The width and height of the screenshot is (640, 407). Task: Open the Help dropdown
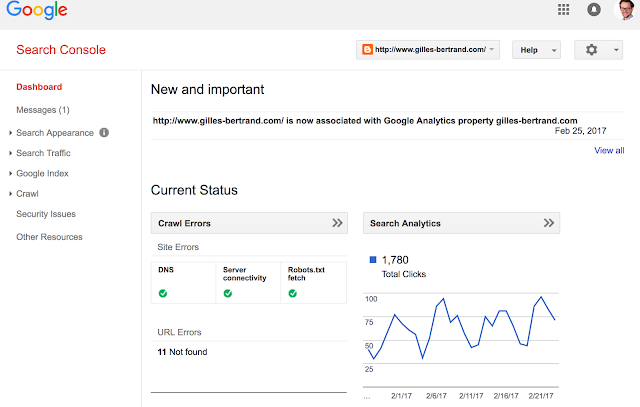coord(536,49)
